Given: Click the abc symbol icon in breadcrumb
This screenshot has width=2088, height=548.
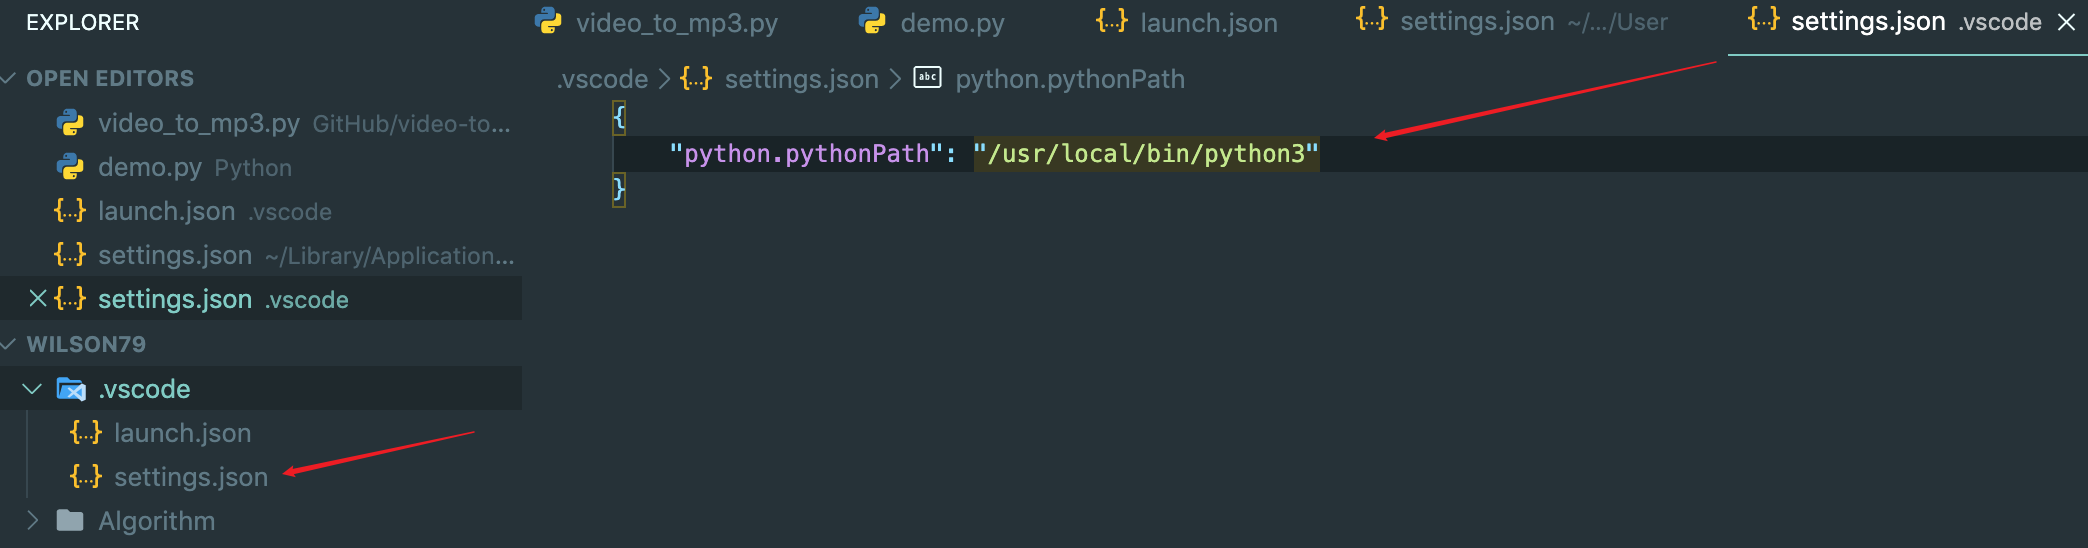Looking at the screenshot, I should [x=928, y=78].
